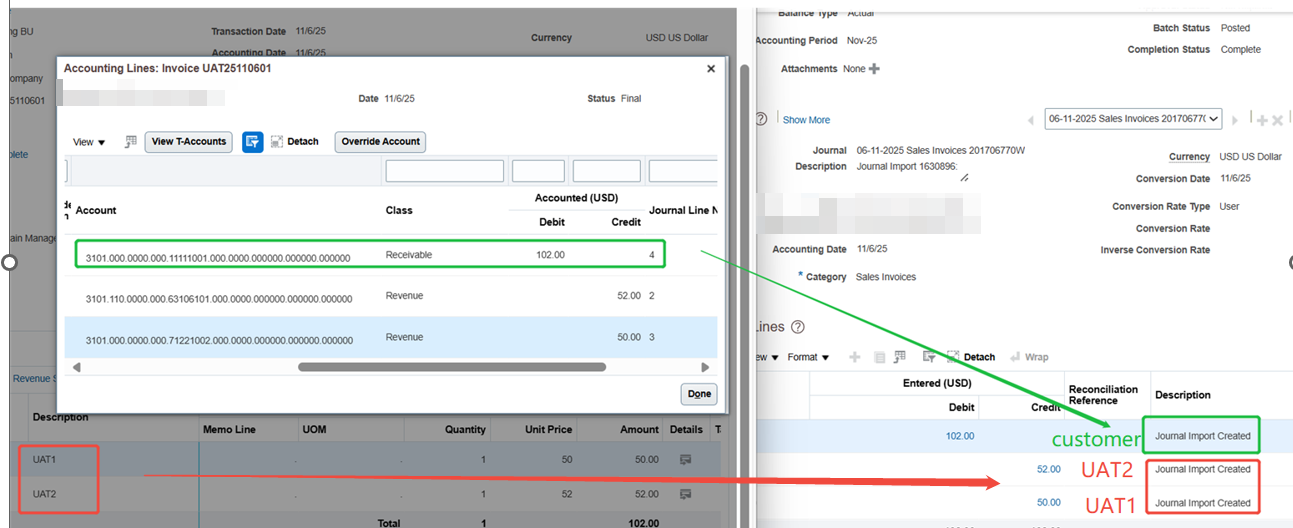Toggle the blue Query By Example filter icon
This screenshot has height=528, width=1293.
pos(253,142)
